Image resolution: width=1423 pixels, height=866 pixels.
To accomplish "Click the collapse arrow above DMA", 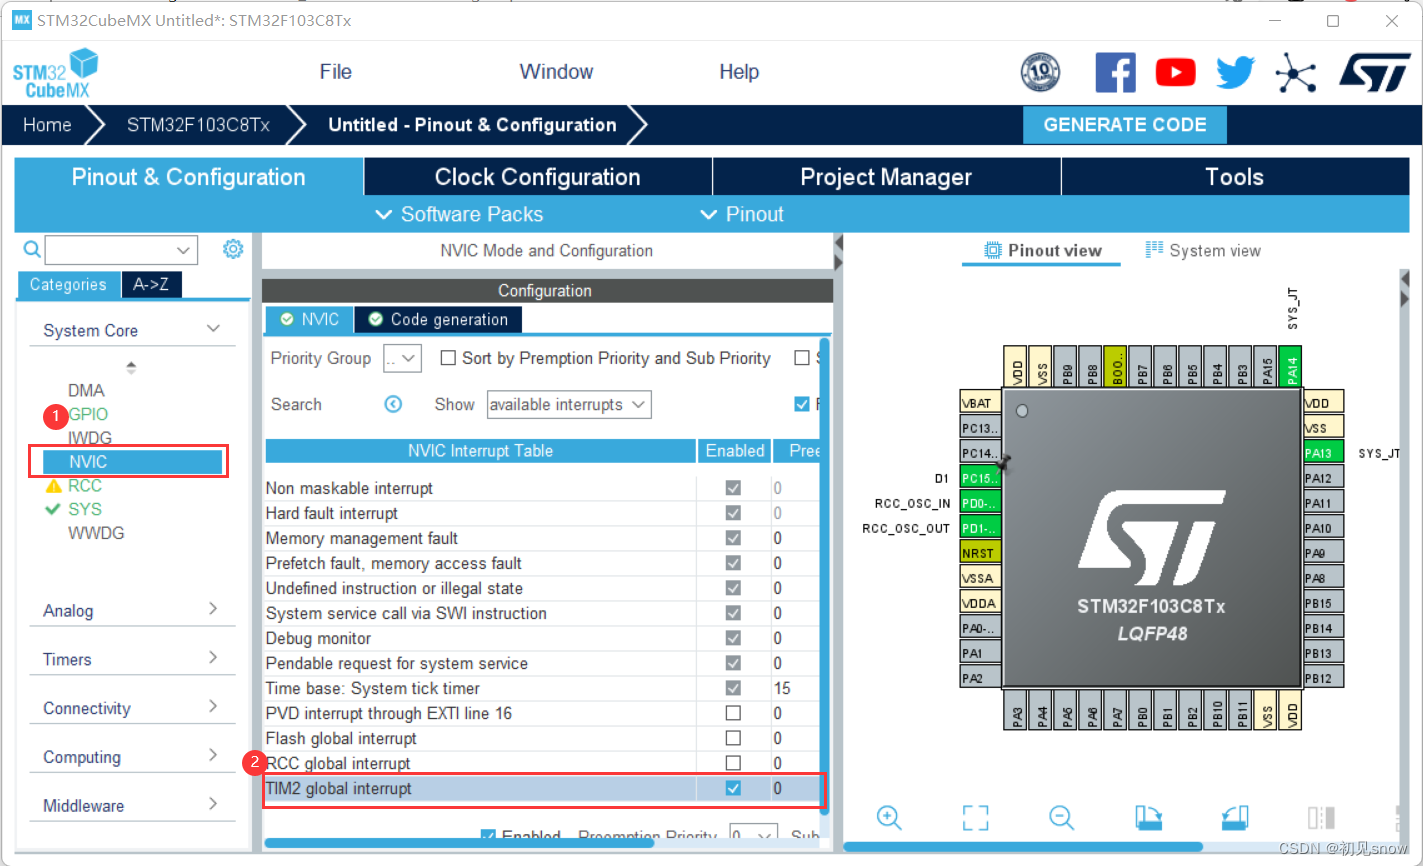I will tap(131, 367).
